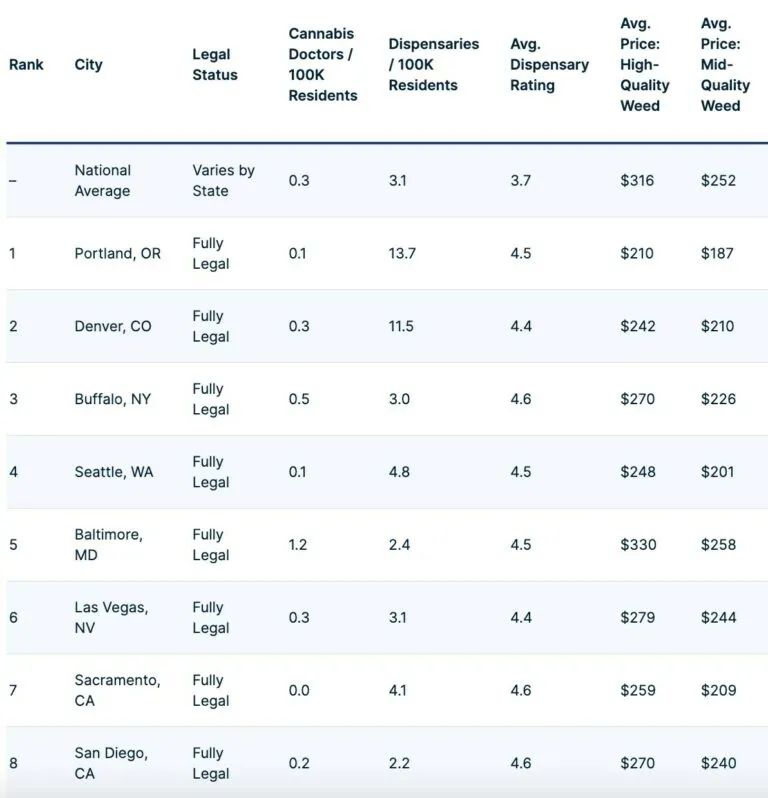Select the National Average row label
Image resolution: width=768 pixels, height=798 pixels.
pos(103,181)
